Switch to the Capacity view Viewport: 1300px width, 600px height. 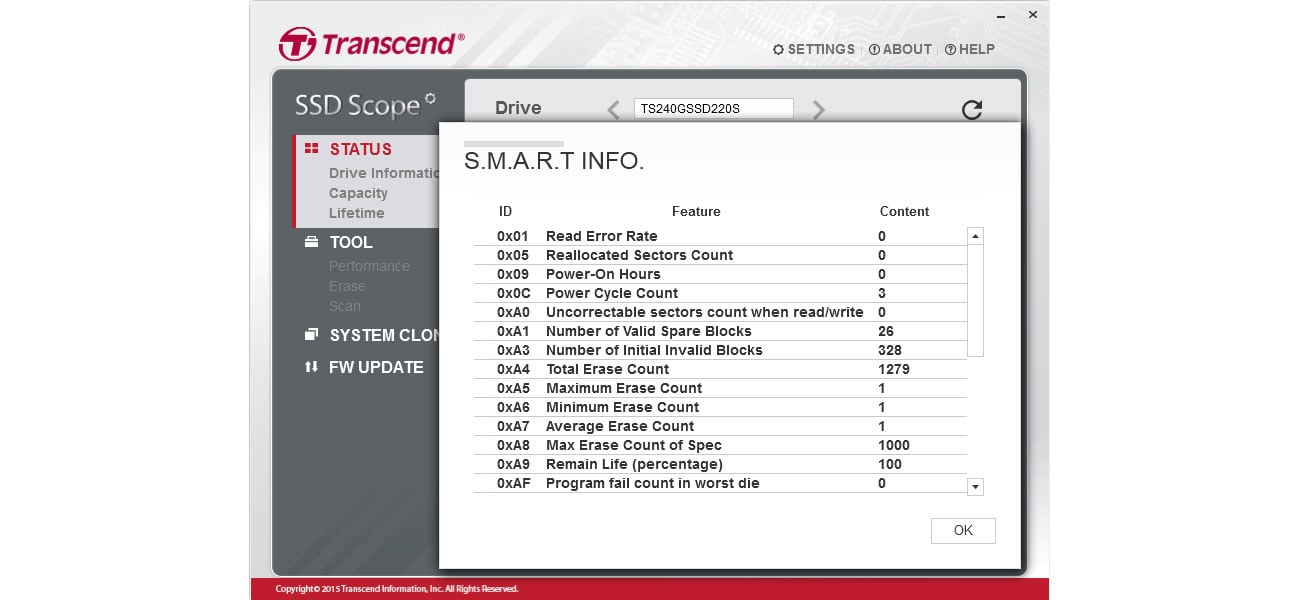tap(360, 193)
